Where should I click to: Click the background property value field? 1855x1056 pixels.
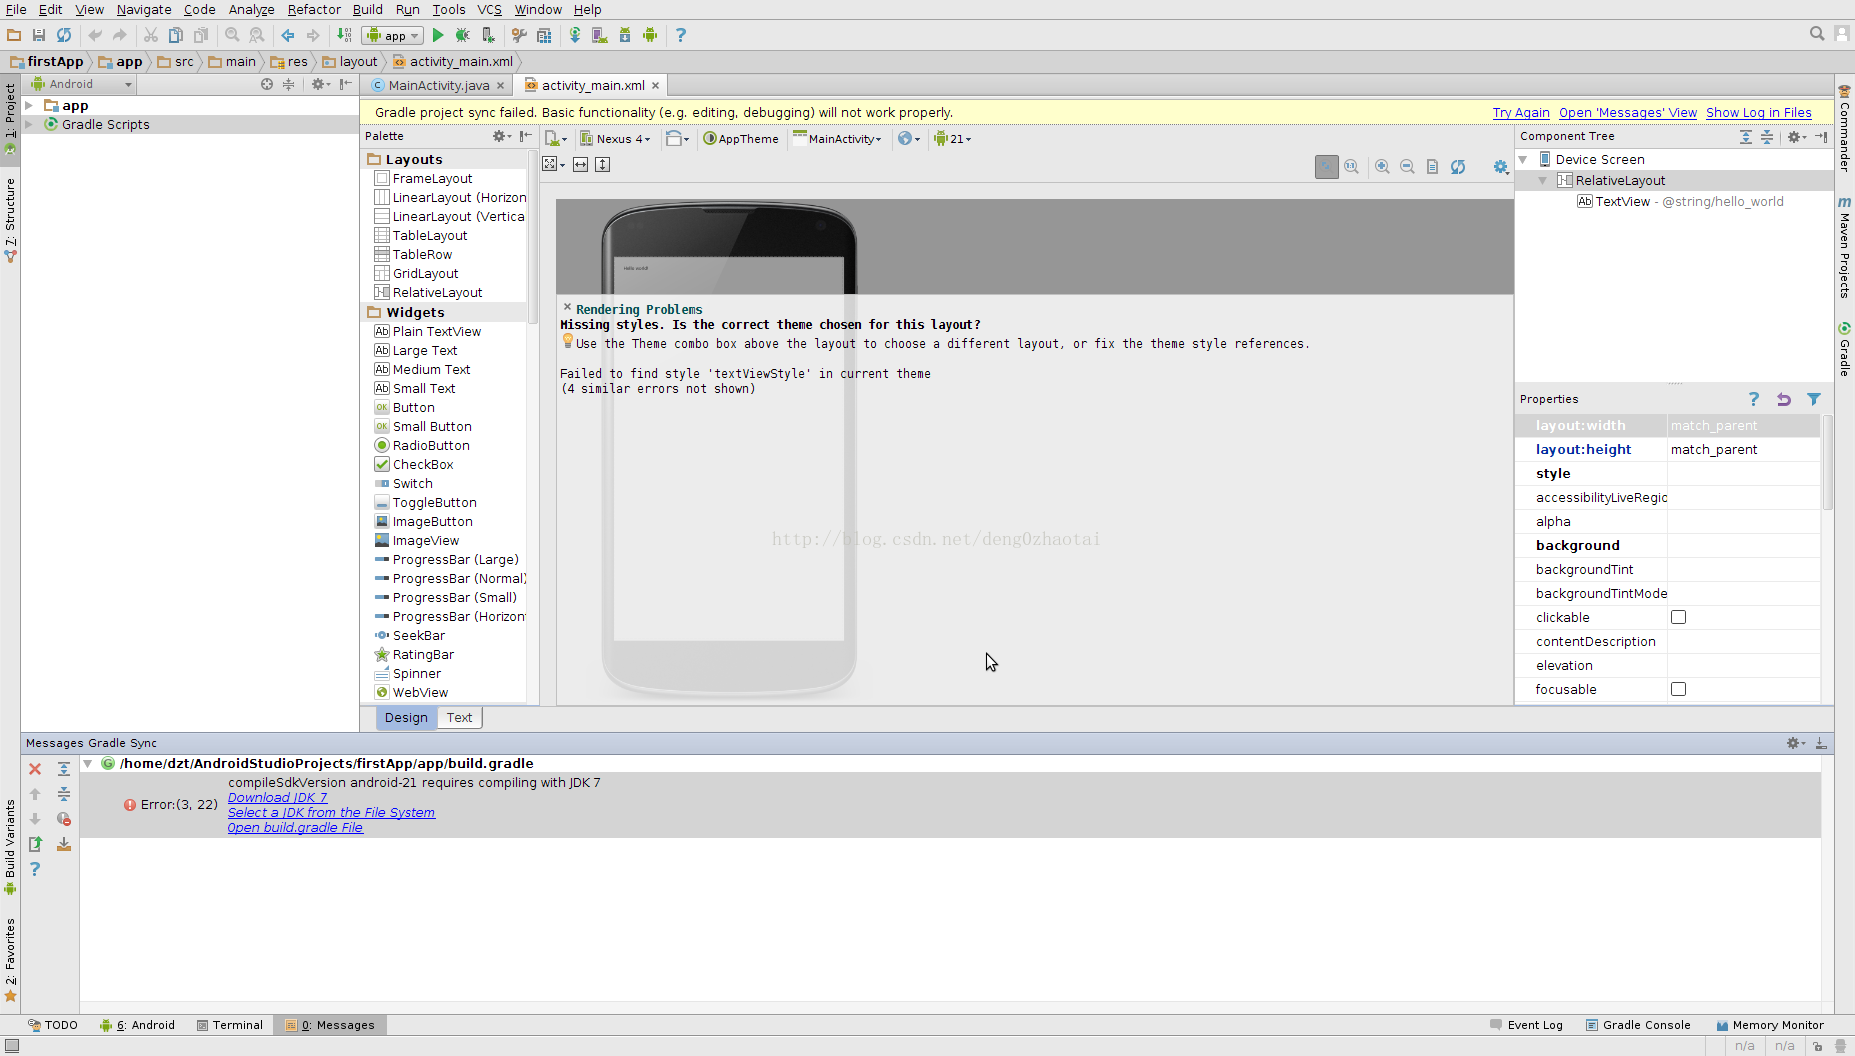click(1743, 545)
